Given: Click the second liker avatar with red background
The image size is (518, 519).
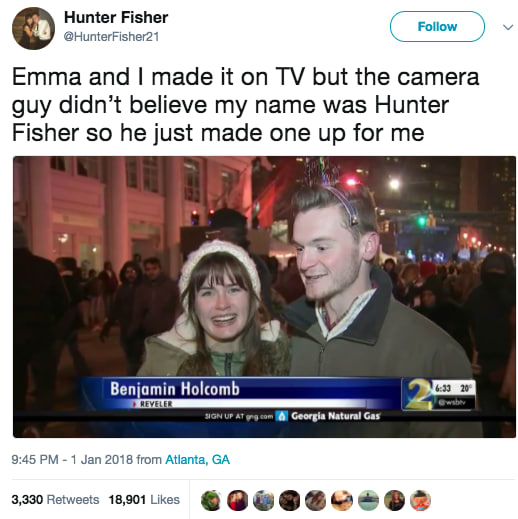Looking at the screenshot, I should tap(237, 500).
